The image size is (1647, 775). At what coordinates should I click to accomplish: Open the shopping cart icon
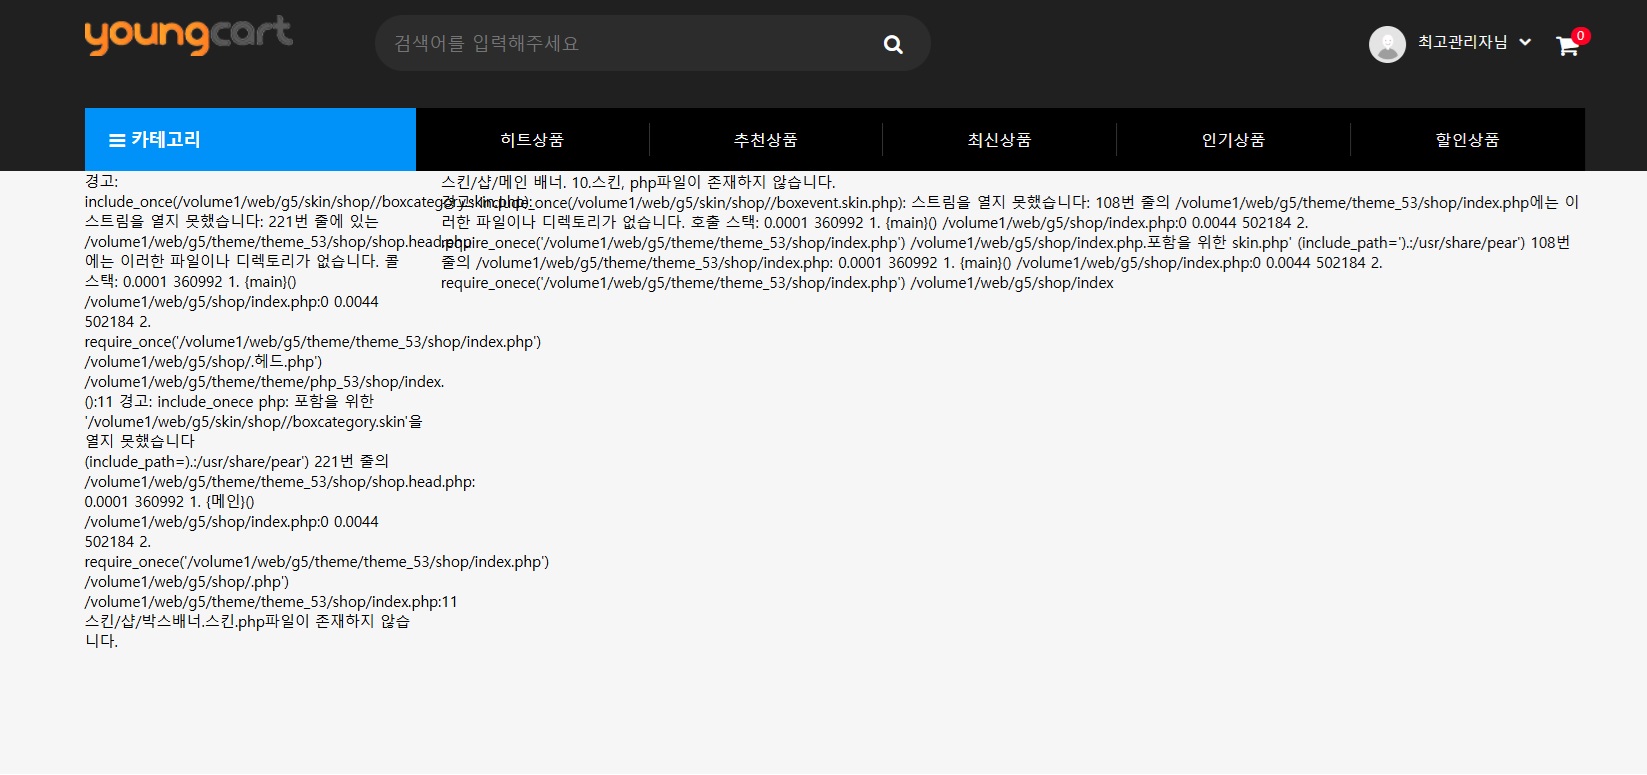[1567, 46]
